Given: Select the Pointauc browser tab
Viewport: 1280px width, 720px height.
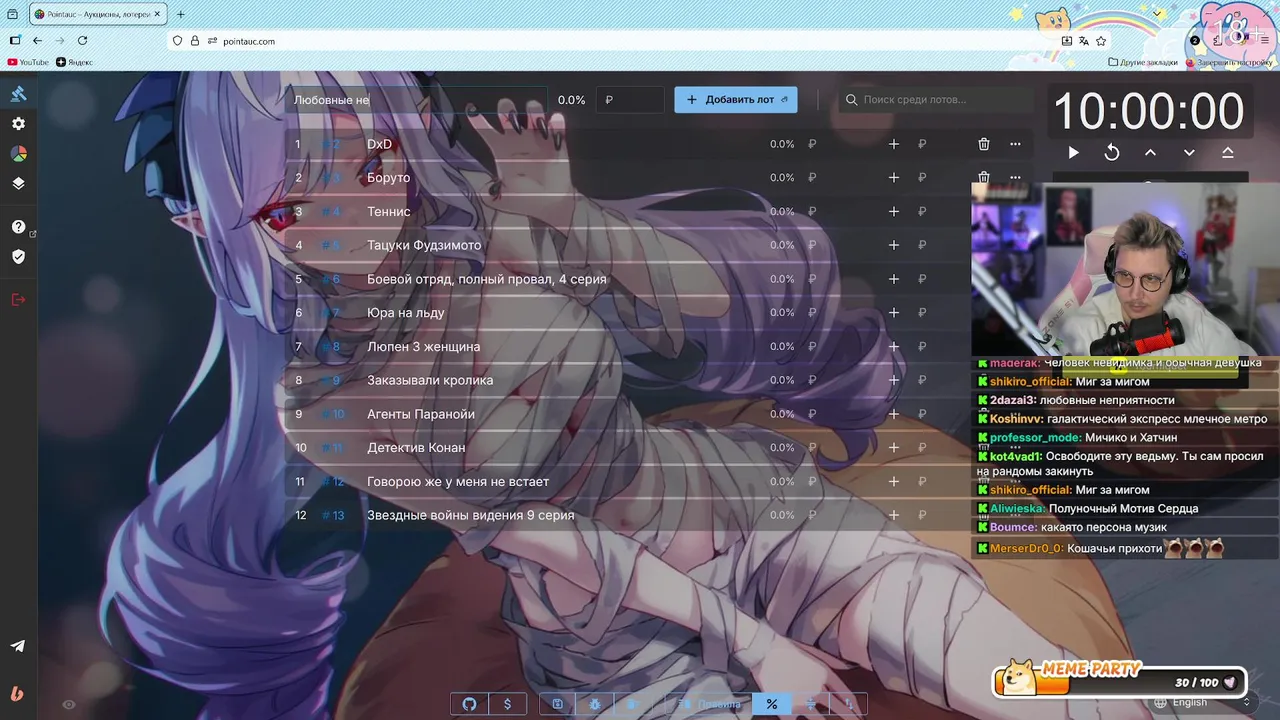Looking at the screenshot, I should coord(97,14).
